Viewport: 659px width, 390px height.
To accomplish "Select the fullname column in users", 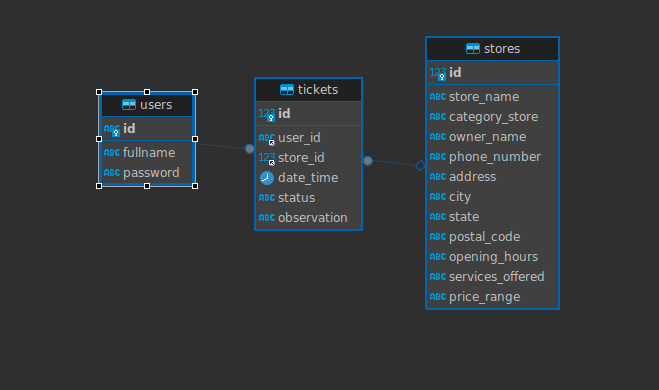I will (x=147, y=153).
